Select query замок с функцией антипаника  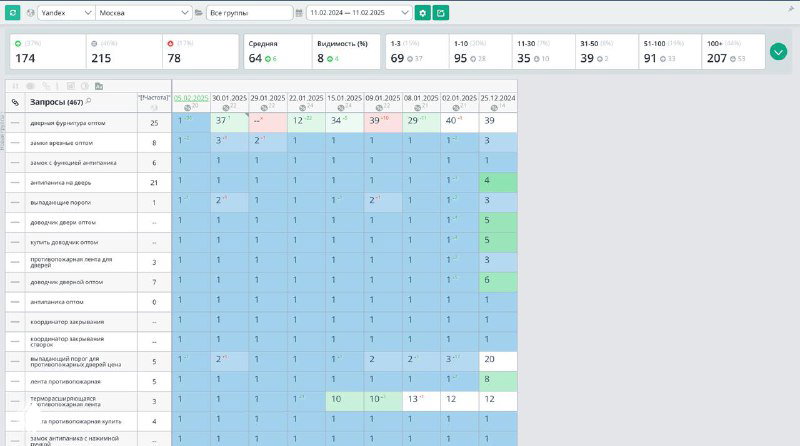(x=73, y=163)
